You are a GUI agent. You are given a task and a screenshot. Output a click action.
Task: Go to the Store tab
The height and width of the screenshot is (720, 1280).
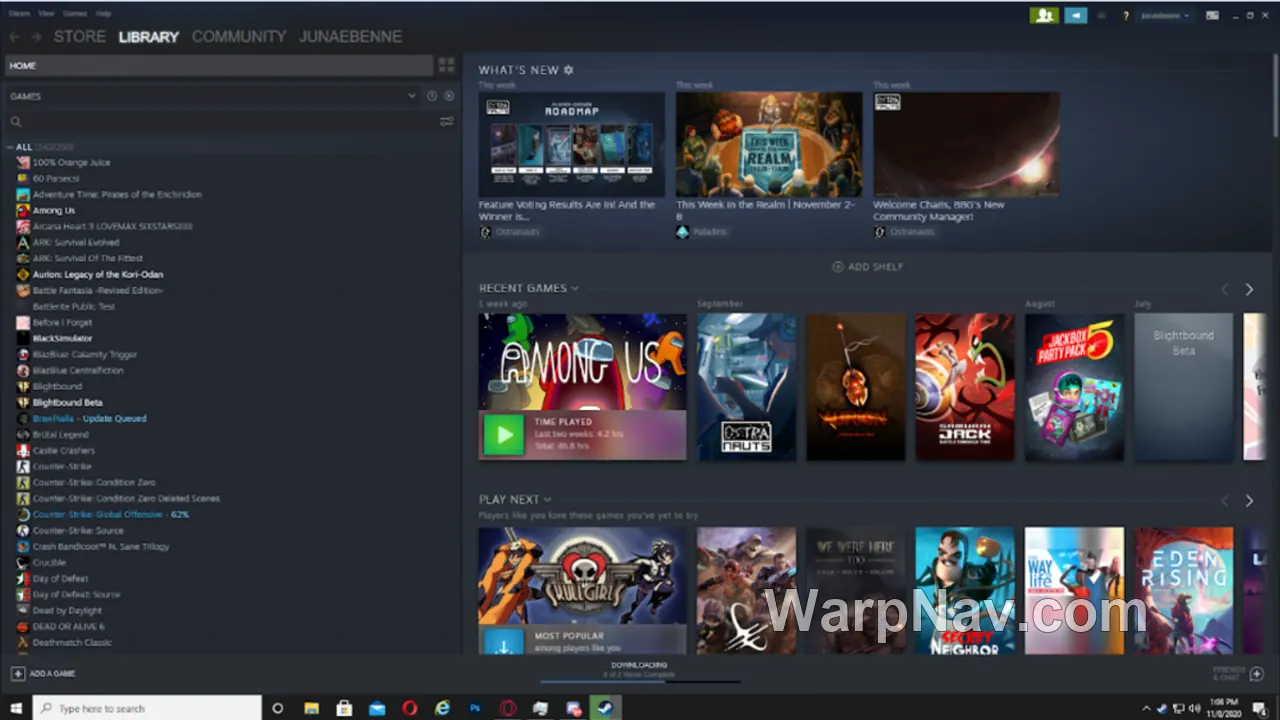coord(80,36)
